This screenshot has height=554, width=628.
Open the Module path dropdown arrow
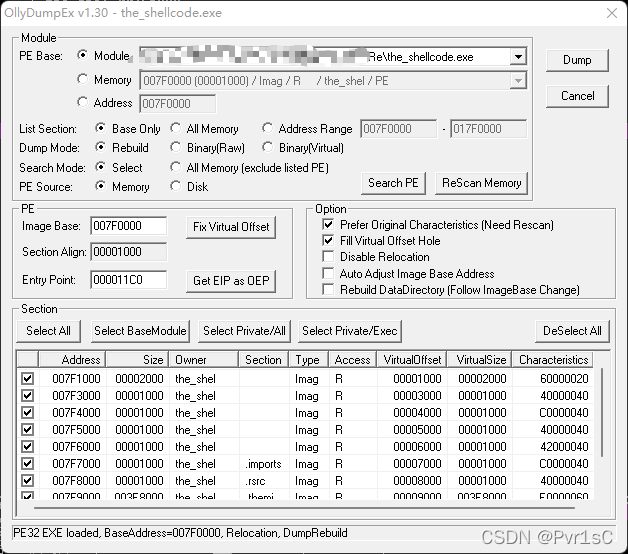(x=518, y=57)
